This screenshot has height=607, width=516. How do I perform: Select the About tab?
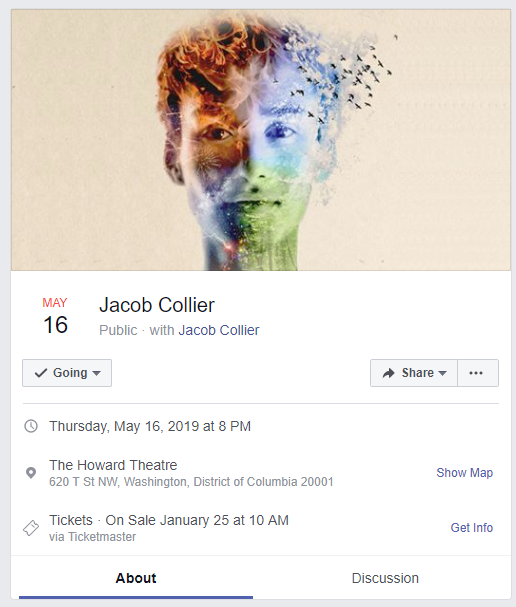point(136,578)
